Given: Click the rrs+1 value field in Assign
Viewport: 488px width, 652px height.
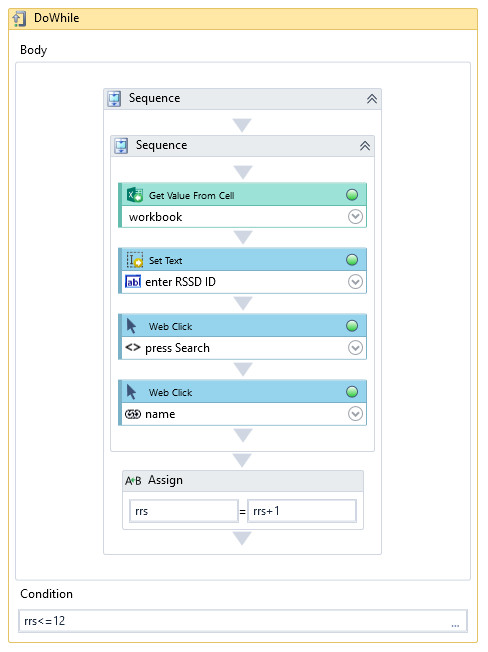Looking at the screenshot, I should click(302, 511).
